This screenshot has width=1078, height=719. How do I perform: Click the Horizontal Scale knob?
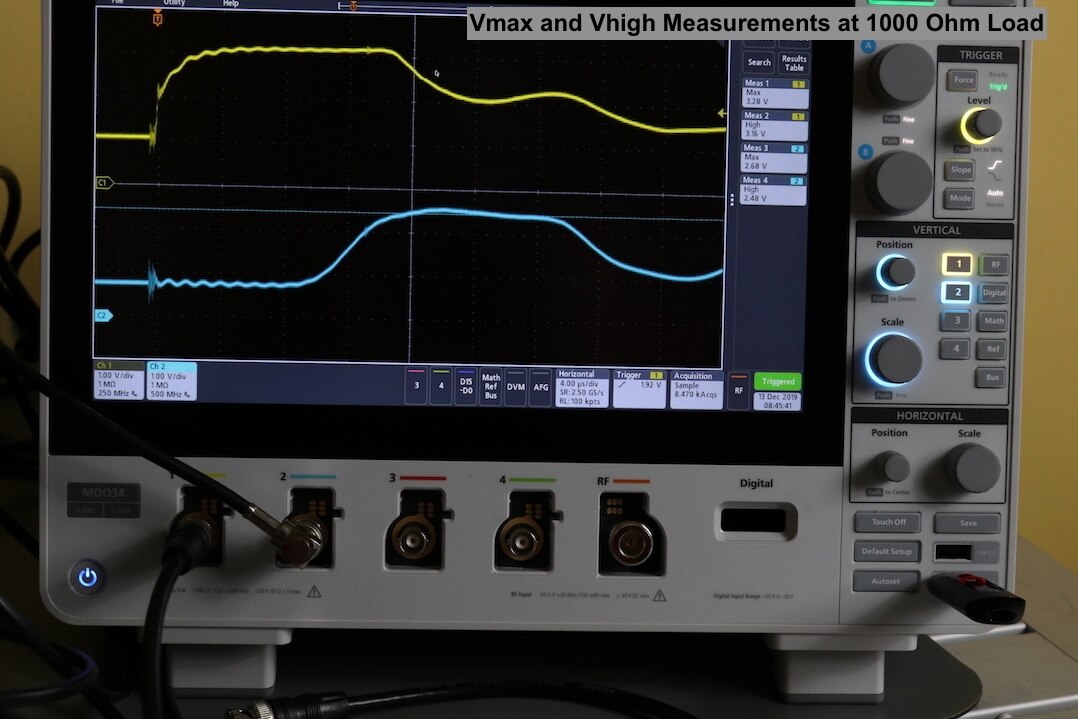pyautogui.click(x=972, y=468)
